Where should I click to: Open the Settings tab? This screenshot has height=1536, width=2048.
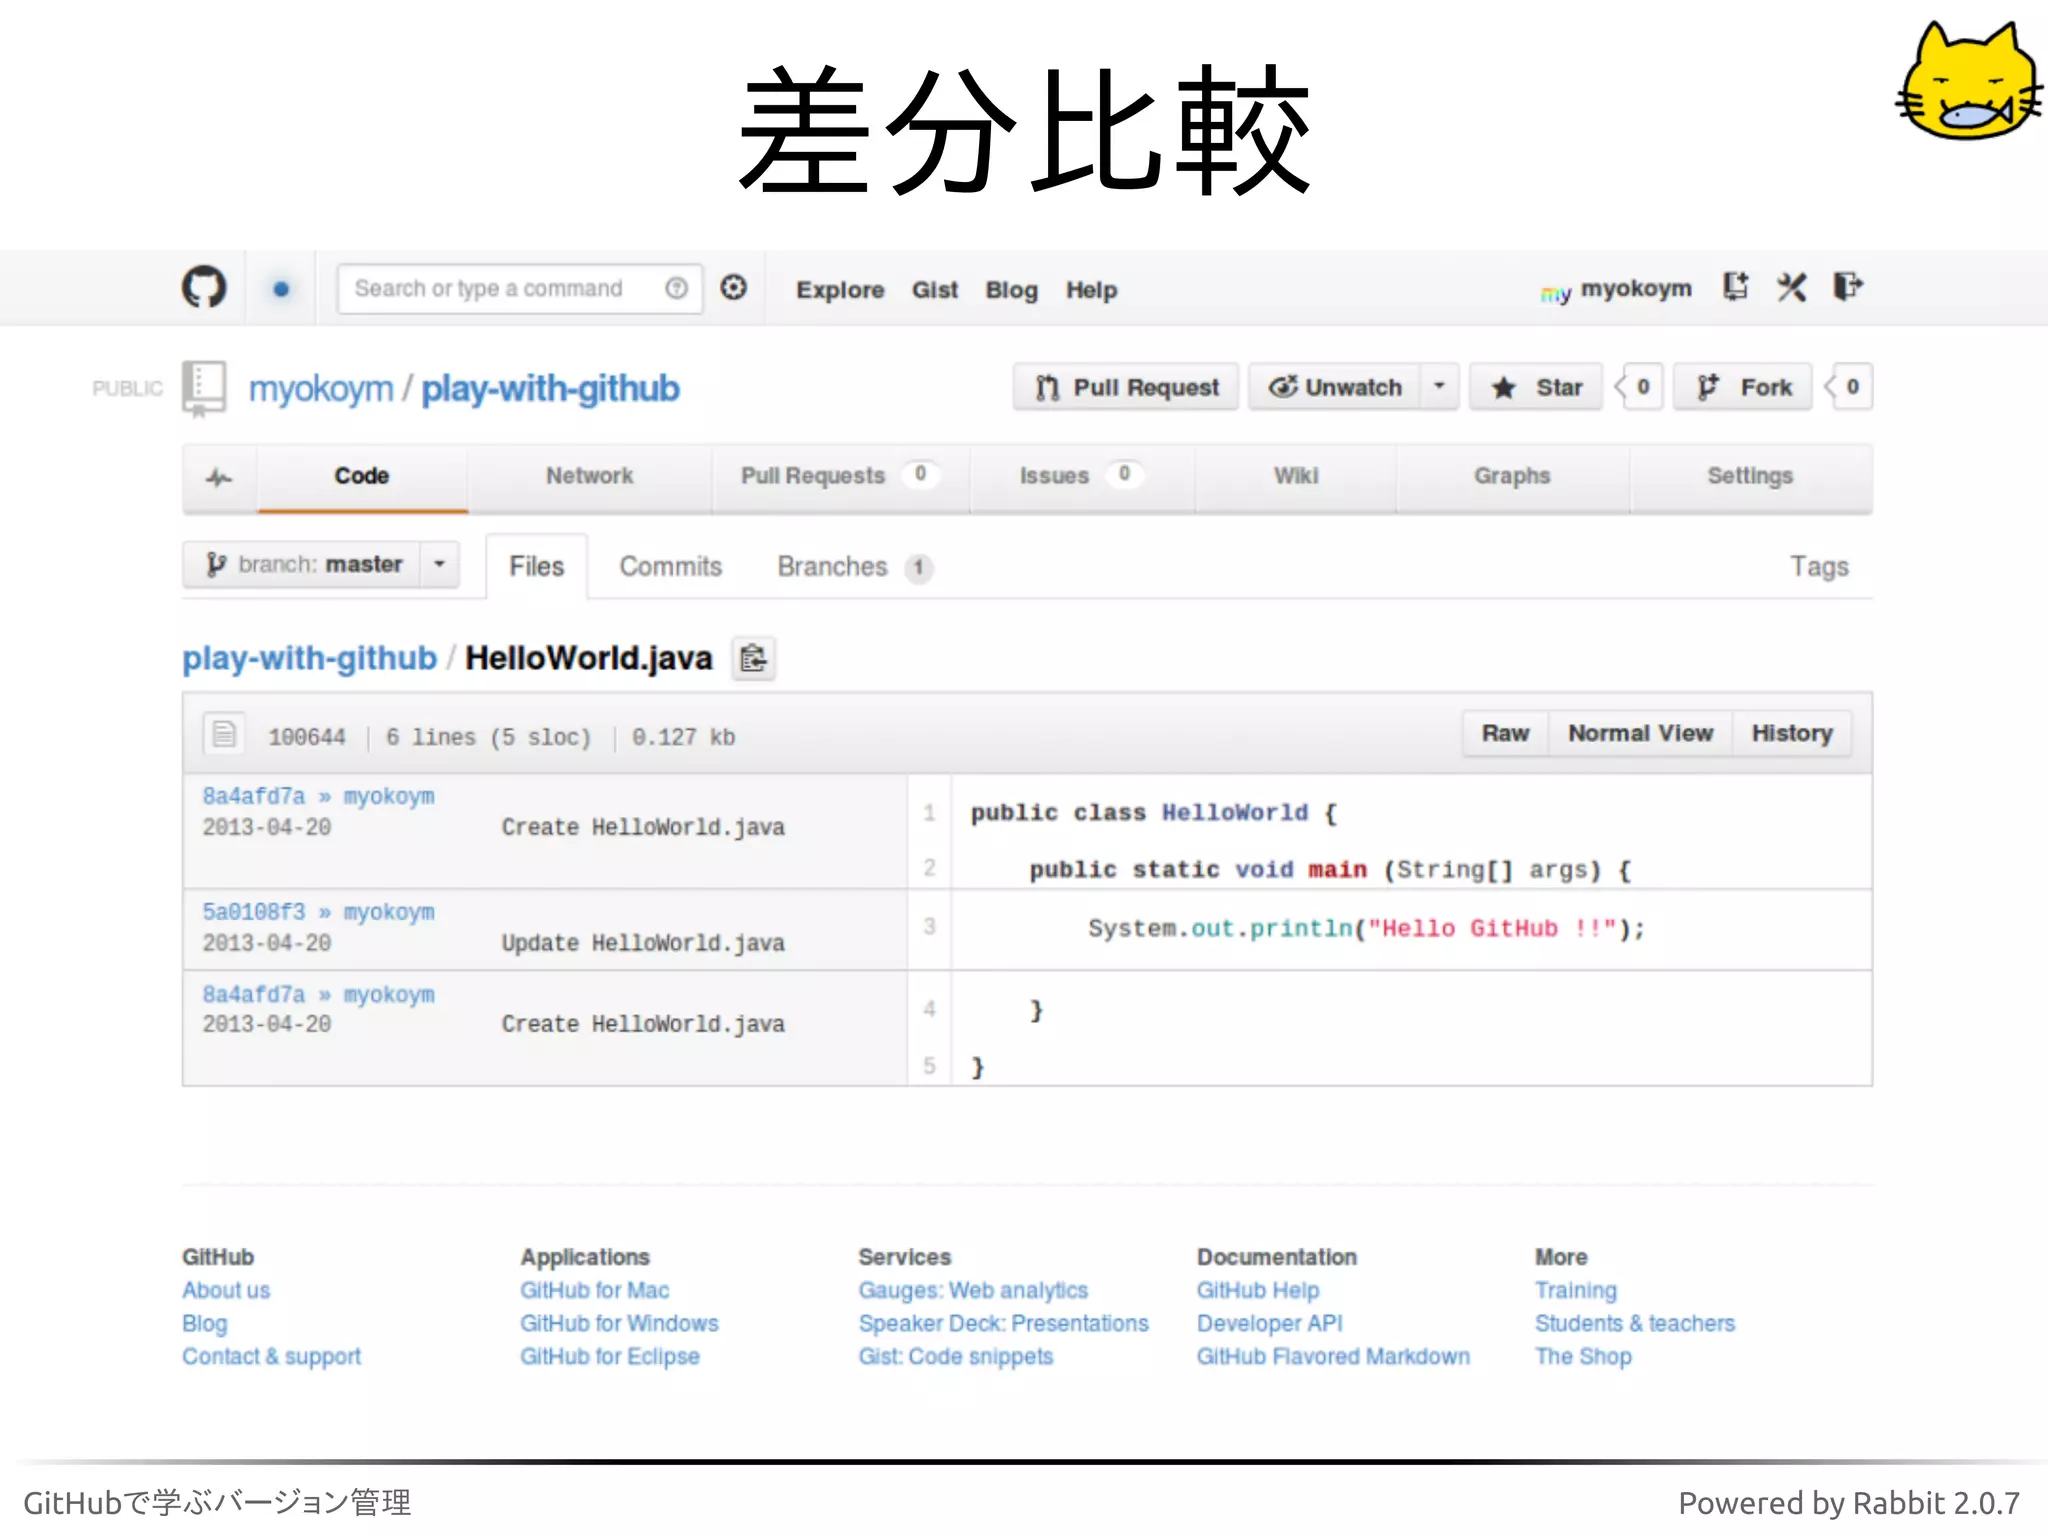(1750, 477)
